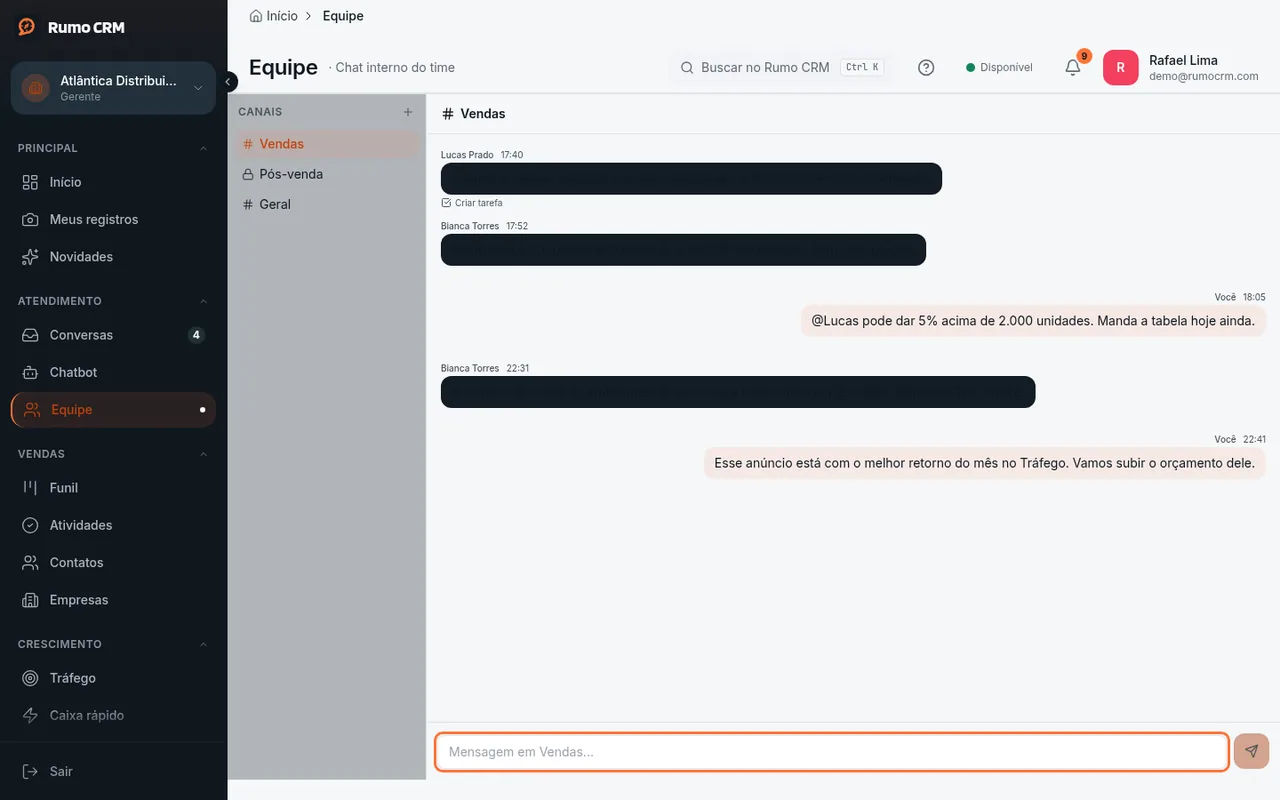
Task: Open the help question mark icon
Action: click(926, 68)
